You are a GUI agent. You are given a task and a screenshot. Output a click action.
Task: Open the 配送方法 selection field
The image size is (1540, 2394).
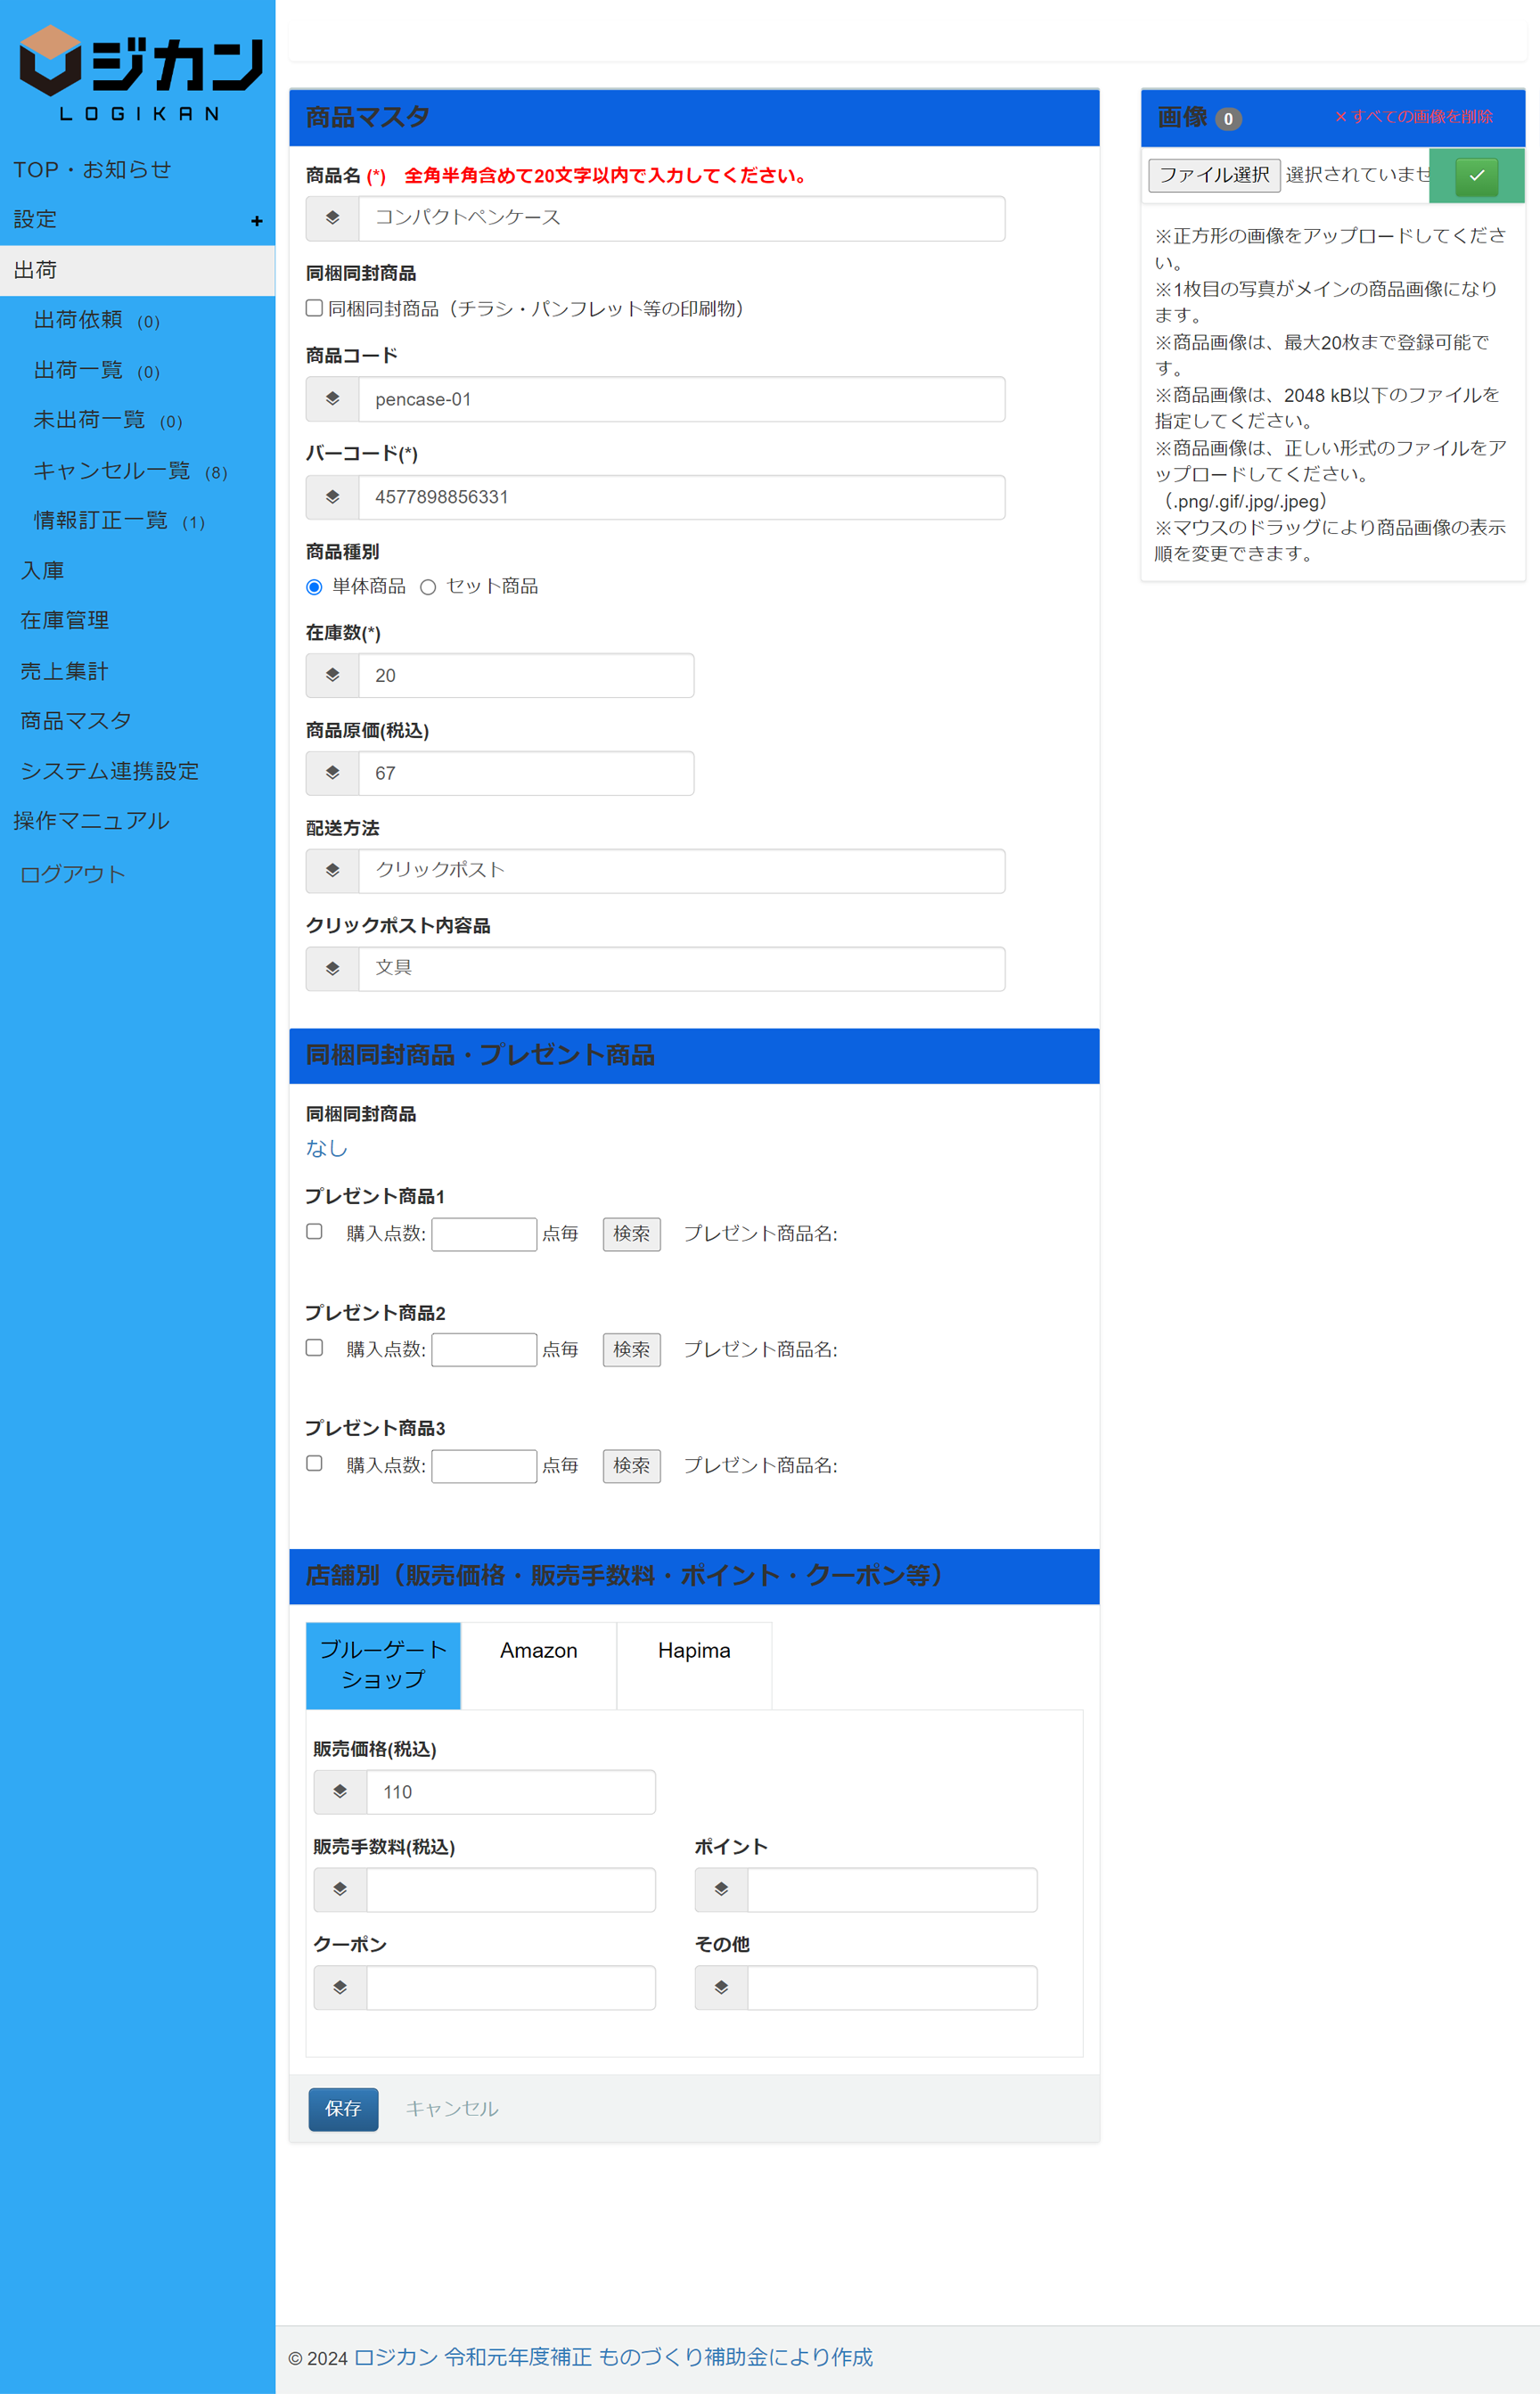681,871
